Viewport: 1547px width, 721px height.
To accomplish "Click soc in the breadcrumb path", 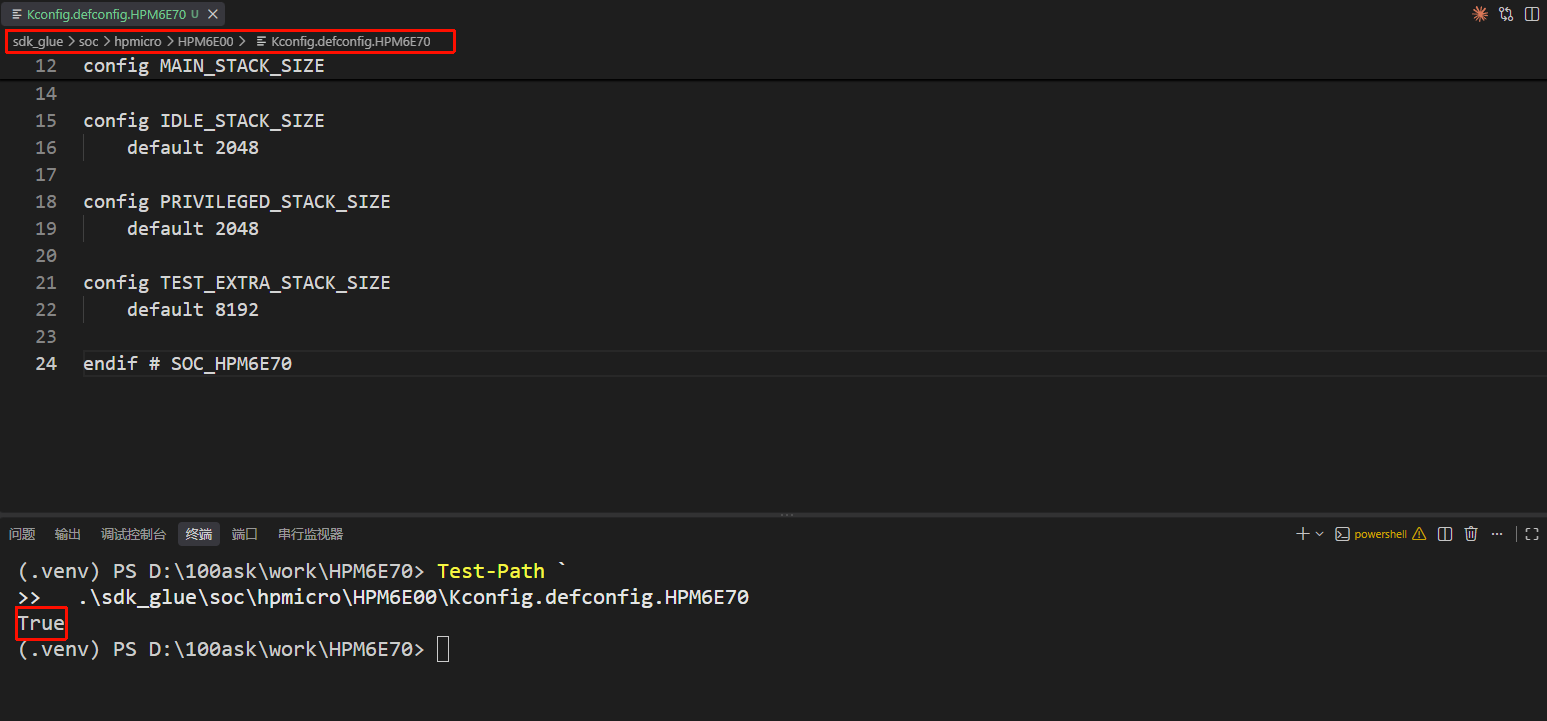I will (x=88, y=41).
